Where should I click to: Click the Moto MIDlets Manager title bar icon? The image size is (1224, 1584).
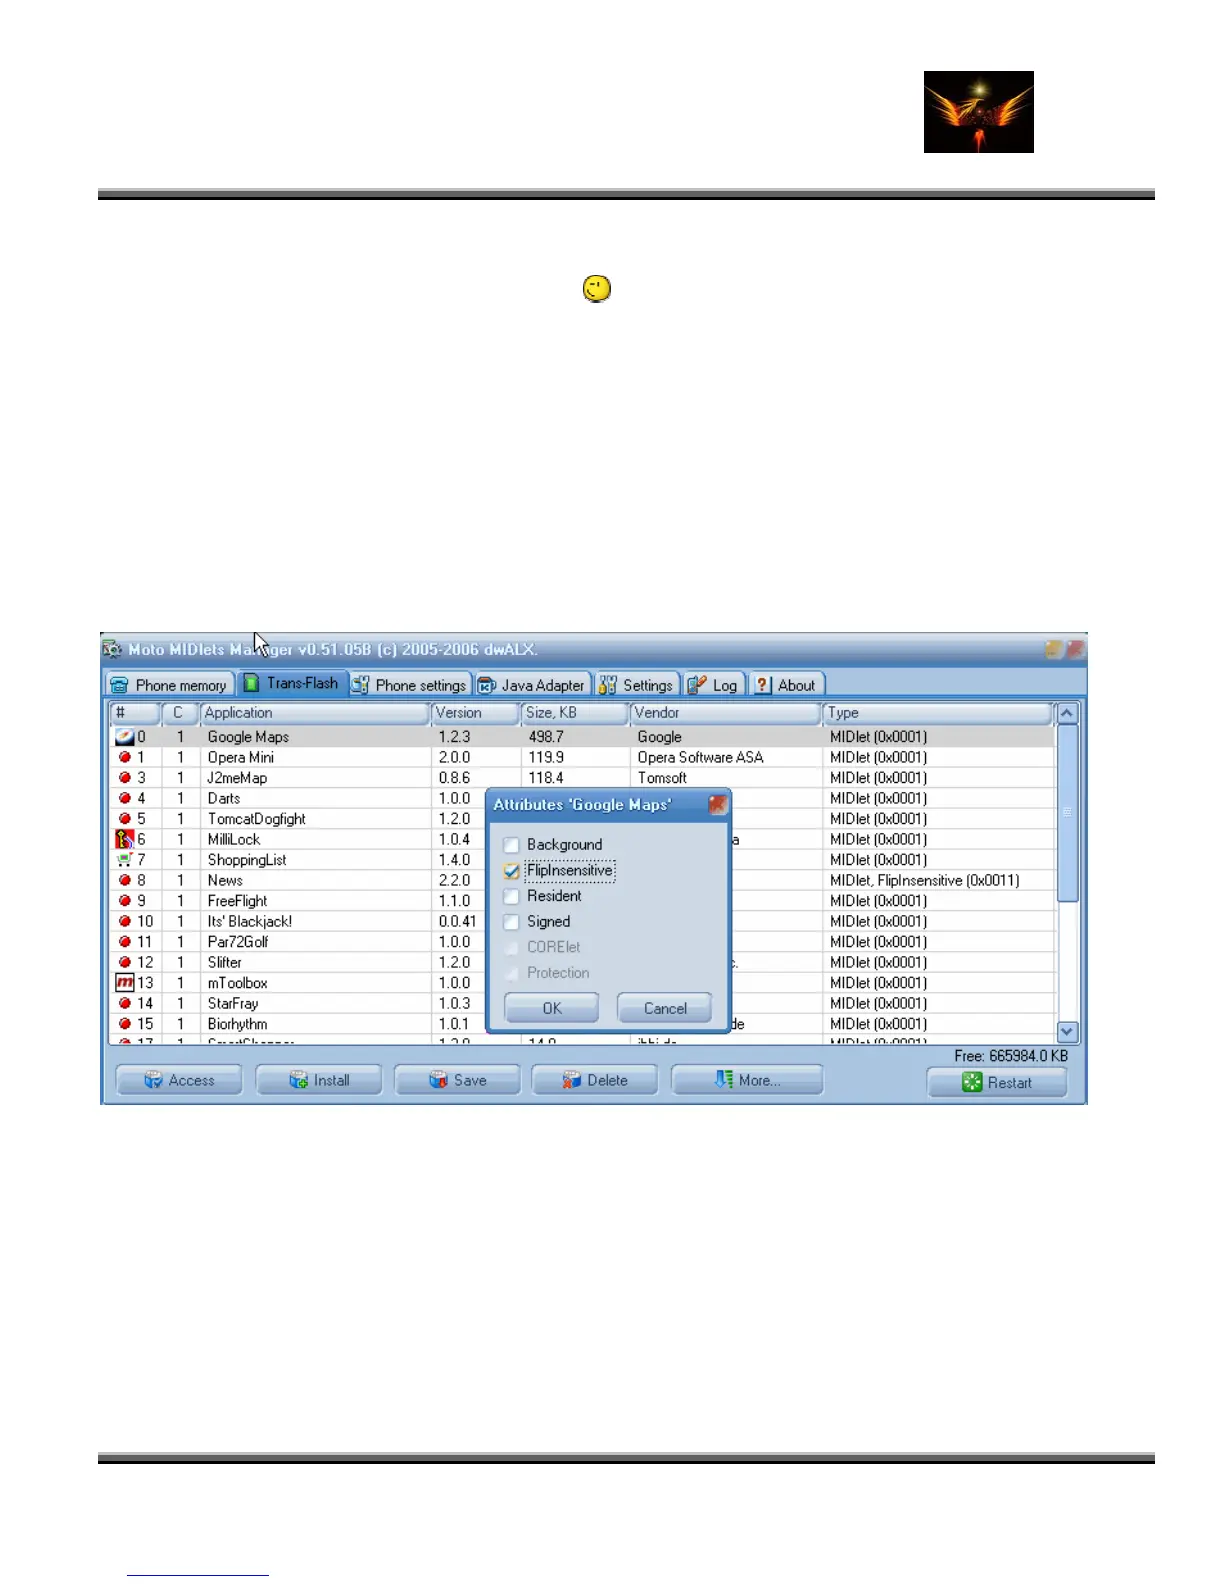(x=113, y=649)
